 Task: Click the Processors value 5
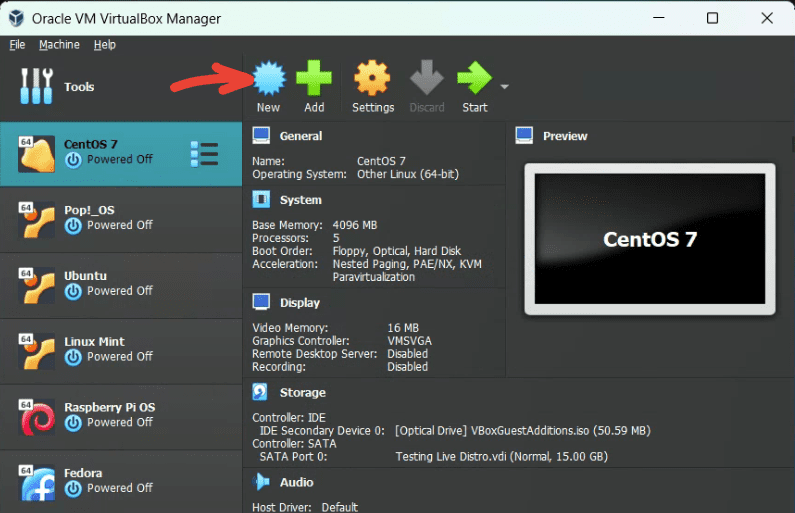tap(336, 238)
